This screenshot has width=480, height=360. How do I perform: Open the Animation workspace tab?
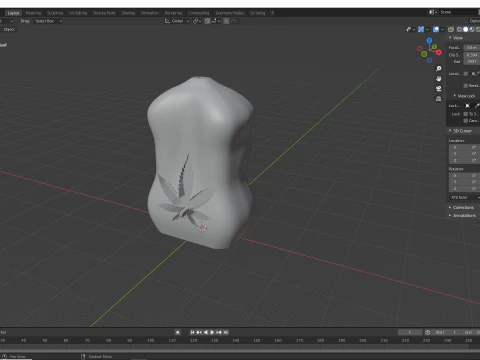point(150,13)
